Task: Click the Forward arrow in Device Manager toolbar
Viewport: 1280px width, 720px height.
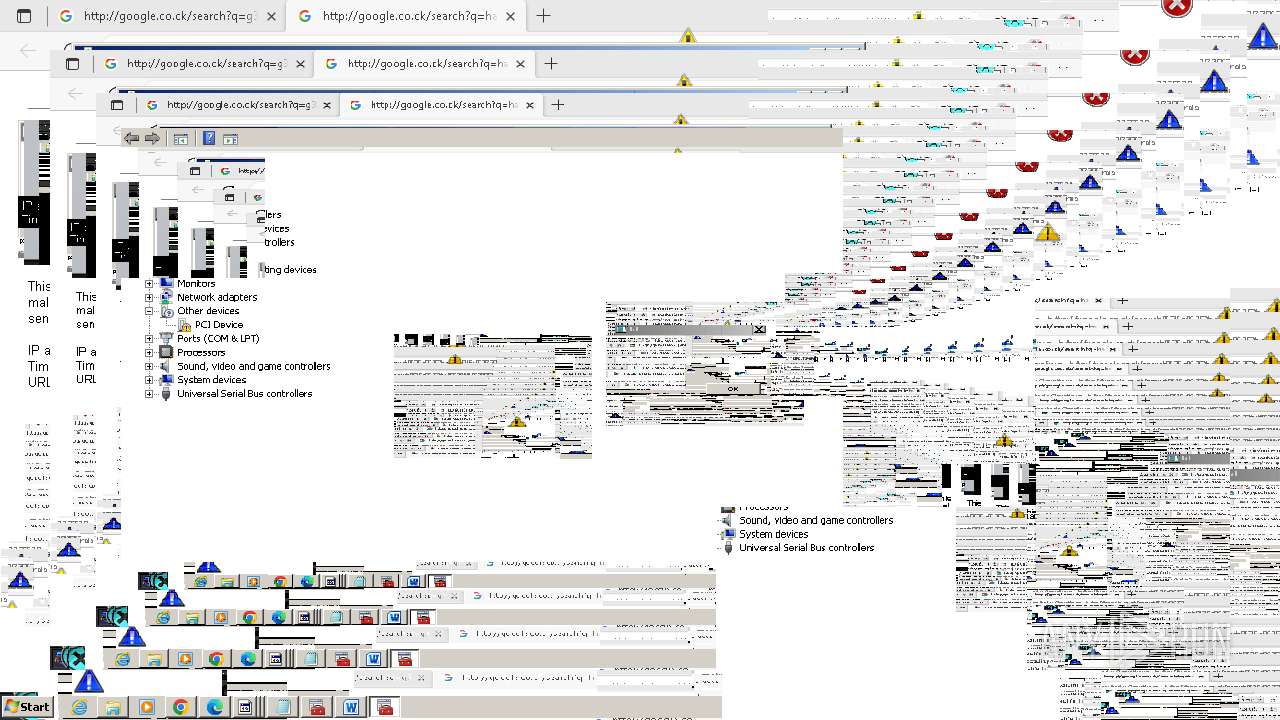Action: click(x=152, y=139)
